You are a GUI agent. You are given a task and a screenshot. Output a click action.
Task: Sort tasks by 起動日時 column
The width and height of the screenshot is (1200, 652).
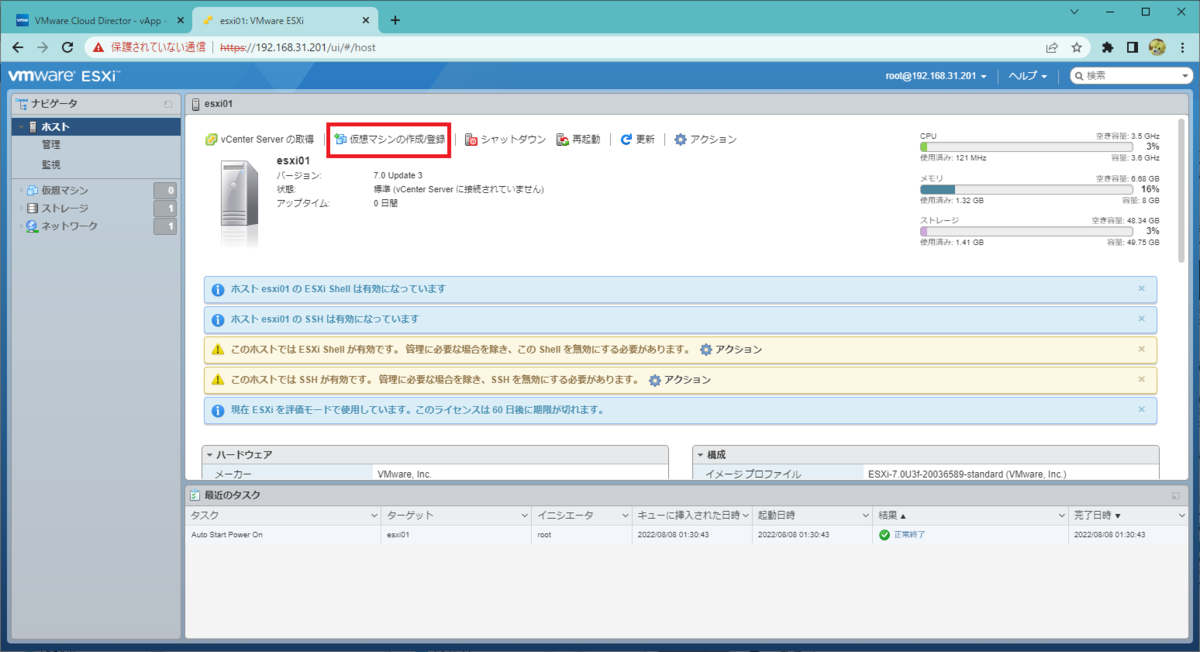pyautogui.click(x=812, y=515)
